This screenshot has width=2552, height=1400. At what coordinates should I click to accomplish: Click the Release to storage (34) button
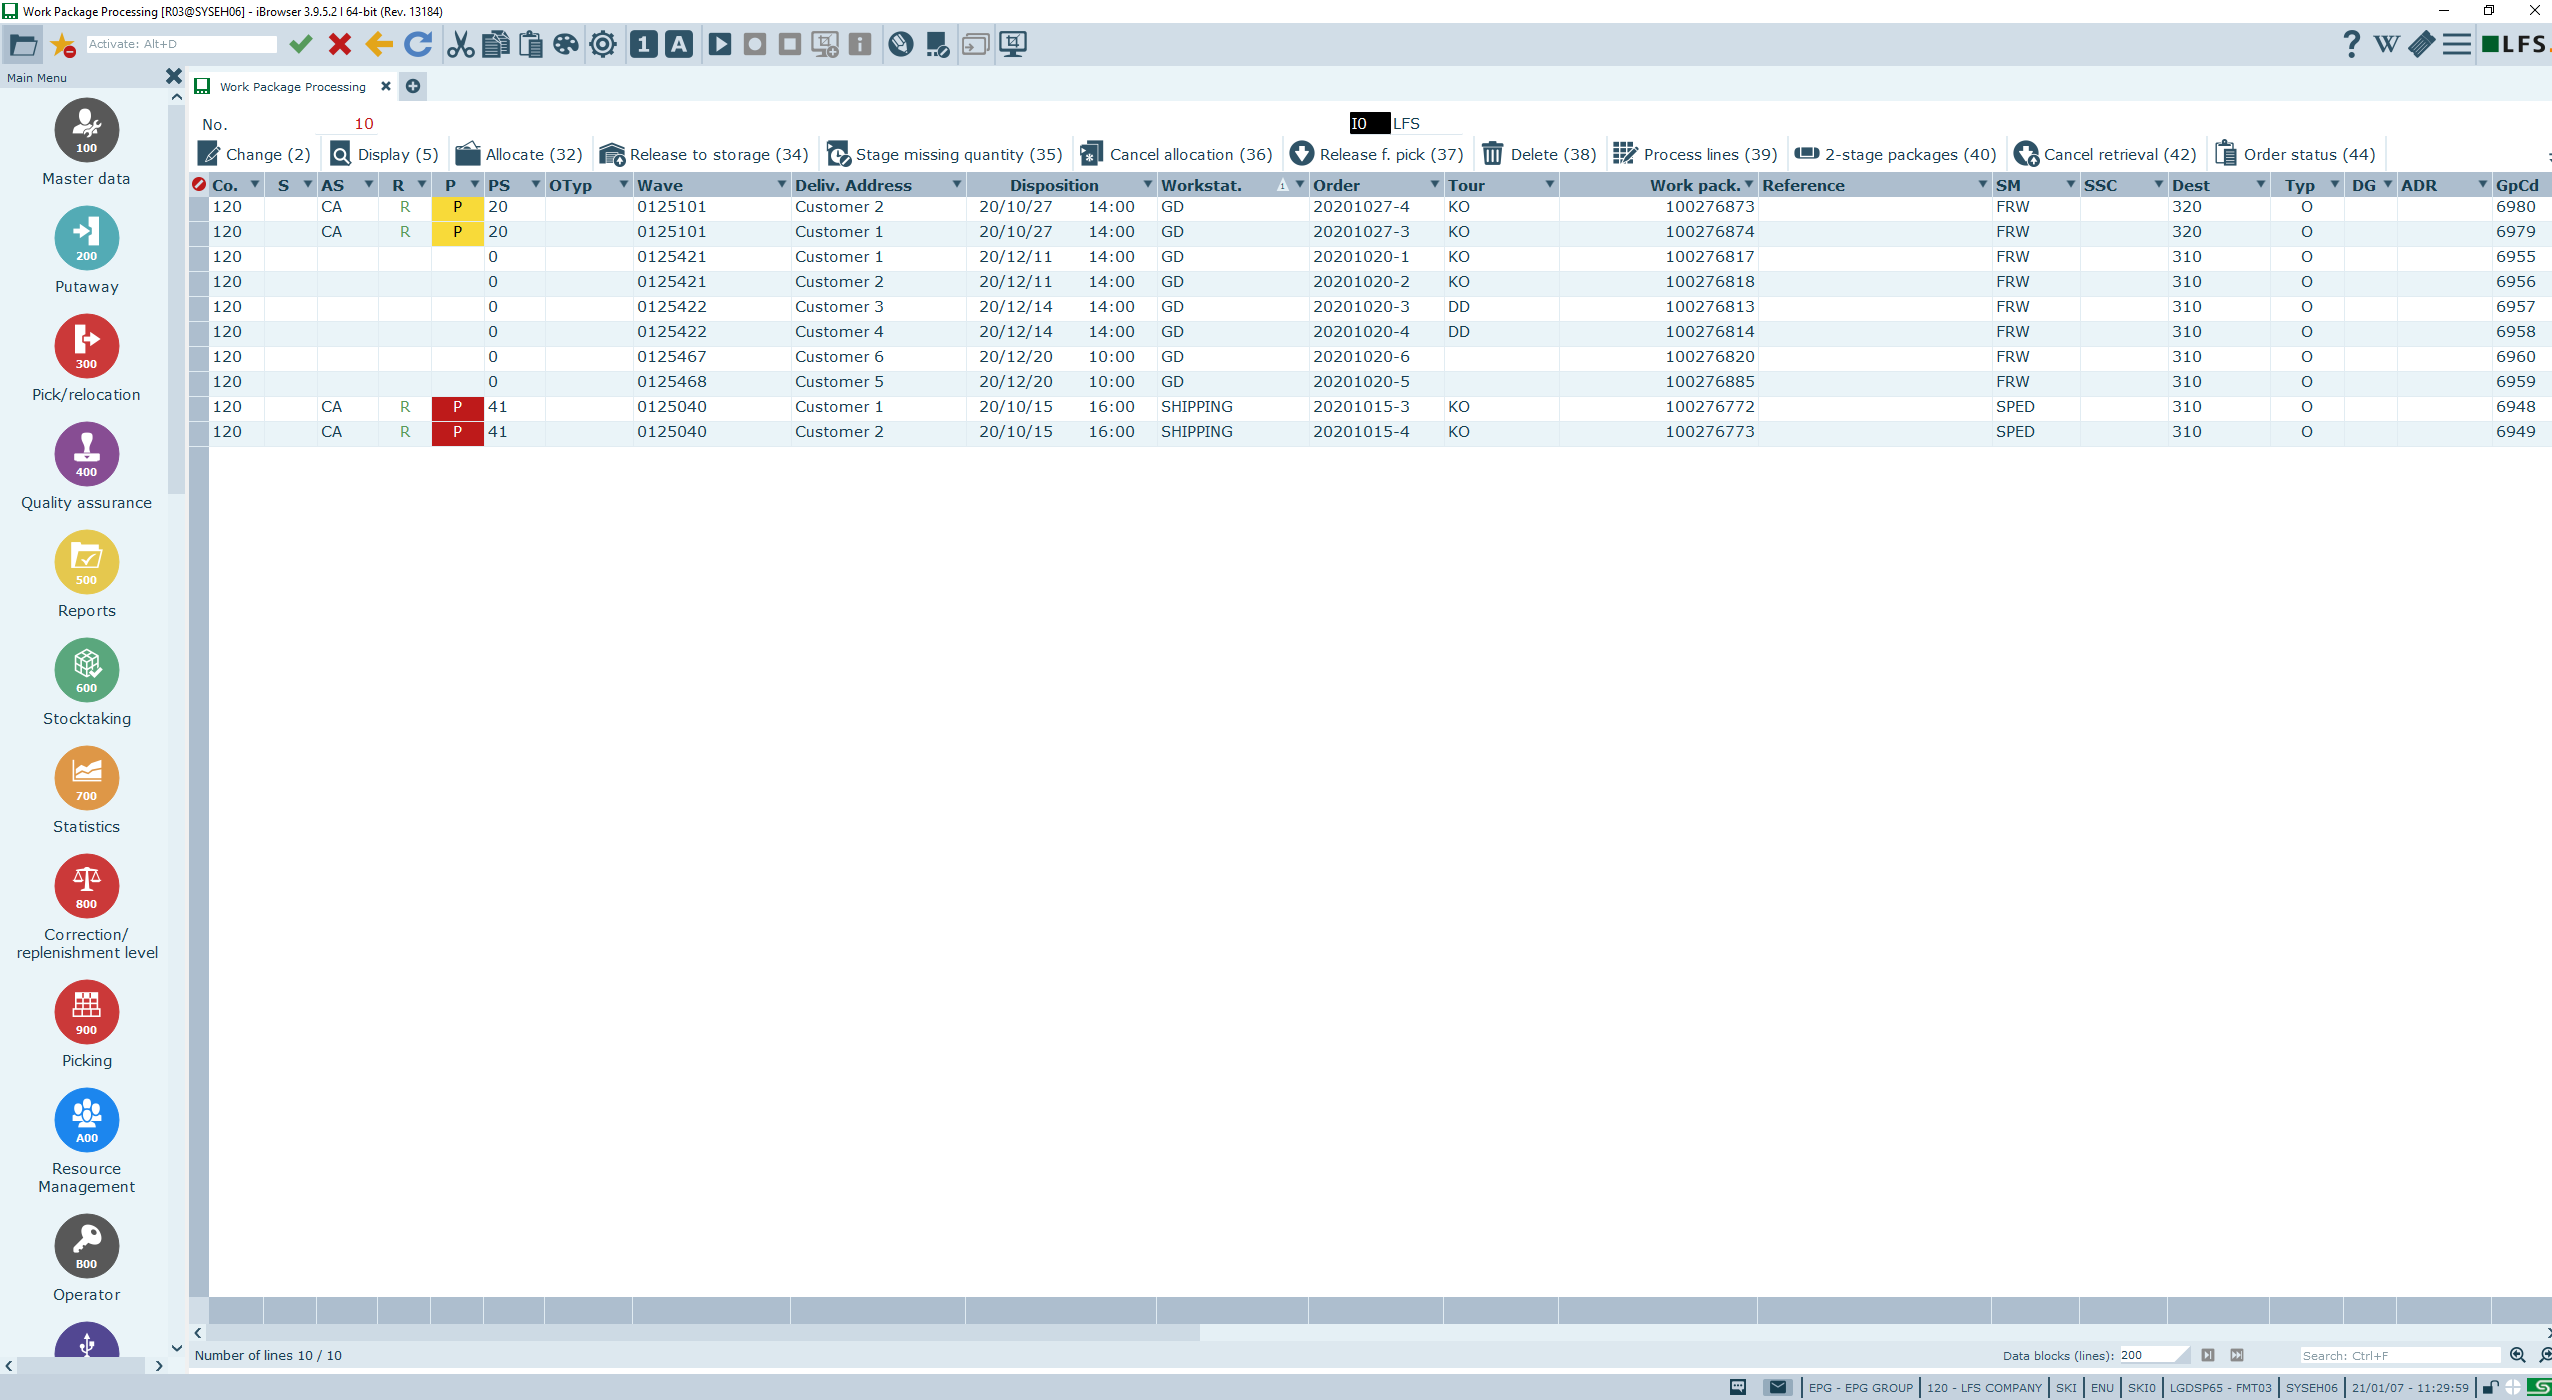(705, 153)
